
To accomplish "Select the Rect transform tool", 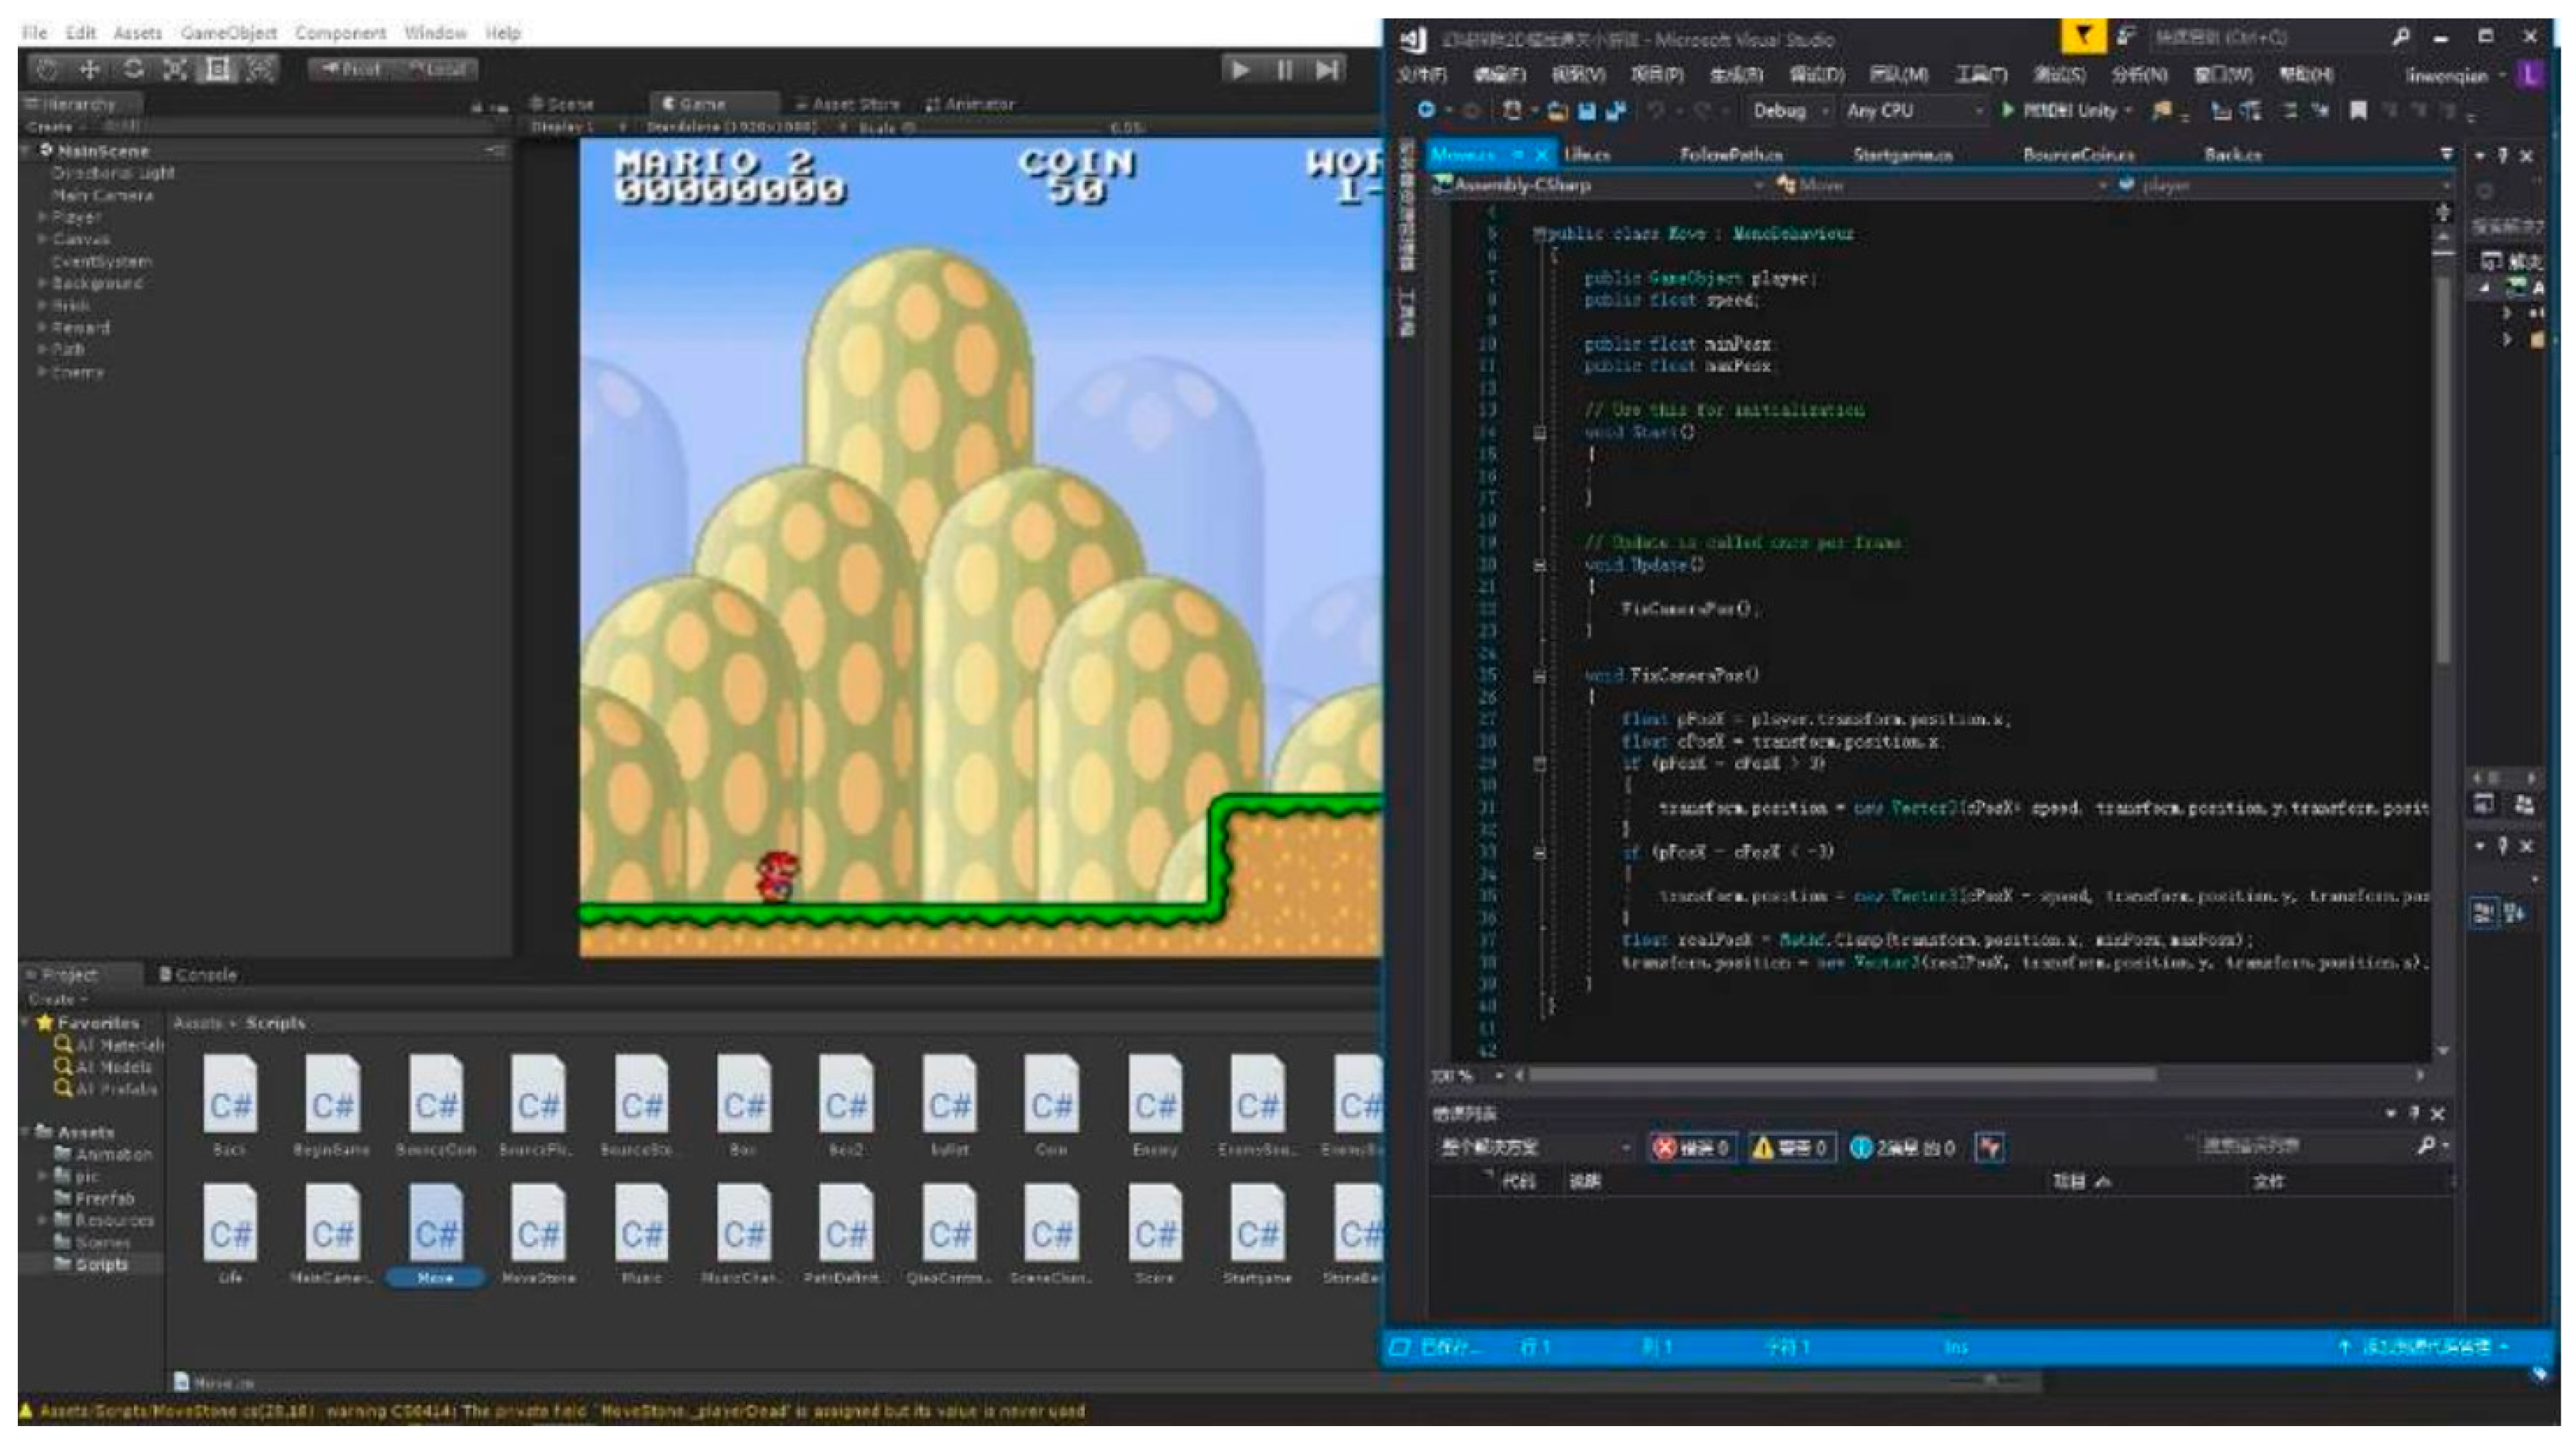I will 218,69.
